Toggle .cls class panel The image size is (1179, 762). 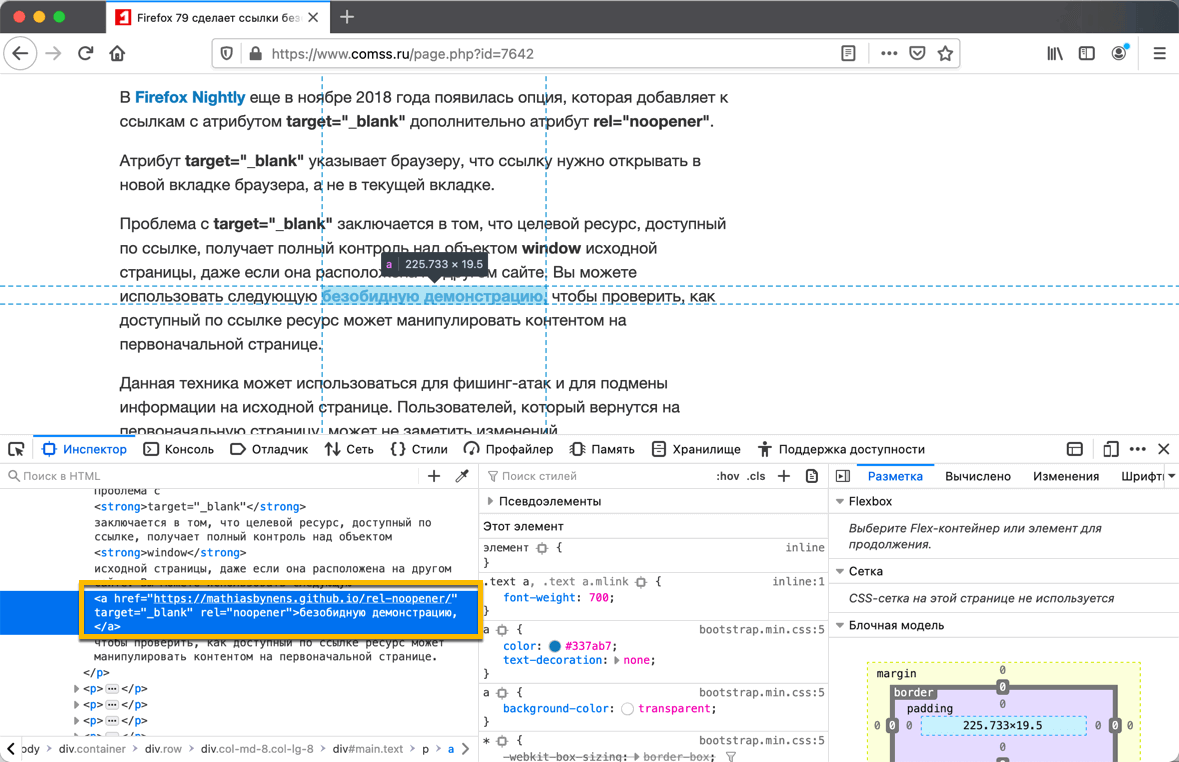coord(756,476)
